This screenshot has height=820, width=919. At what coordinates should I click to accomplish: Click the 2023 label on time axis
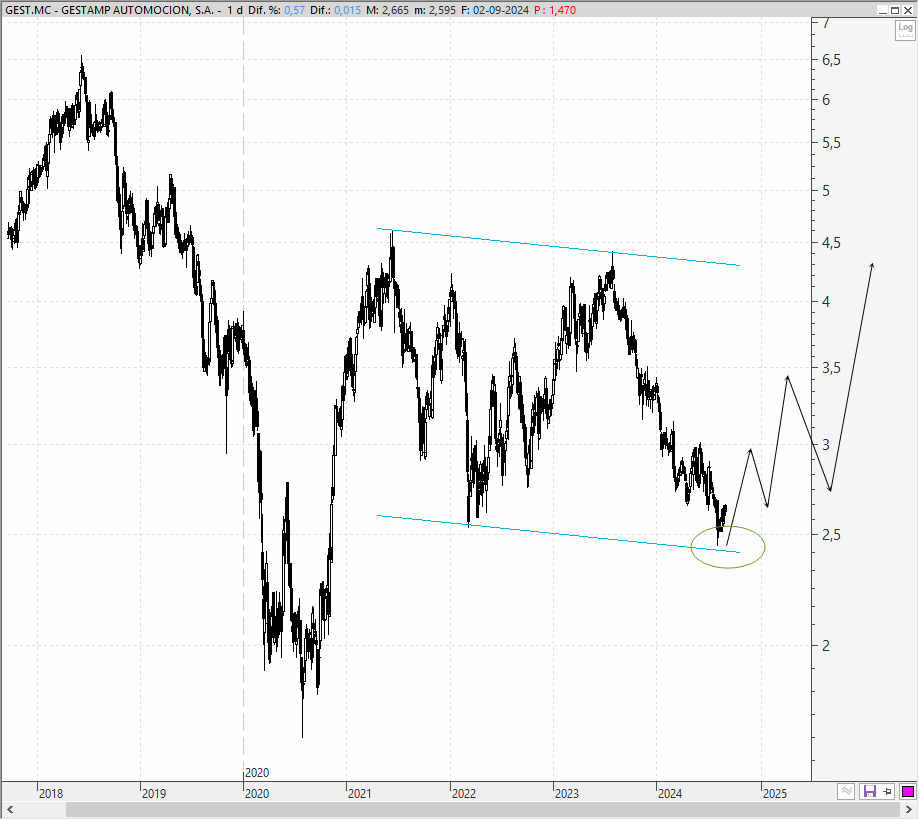click(x=567, y=794)
